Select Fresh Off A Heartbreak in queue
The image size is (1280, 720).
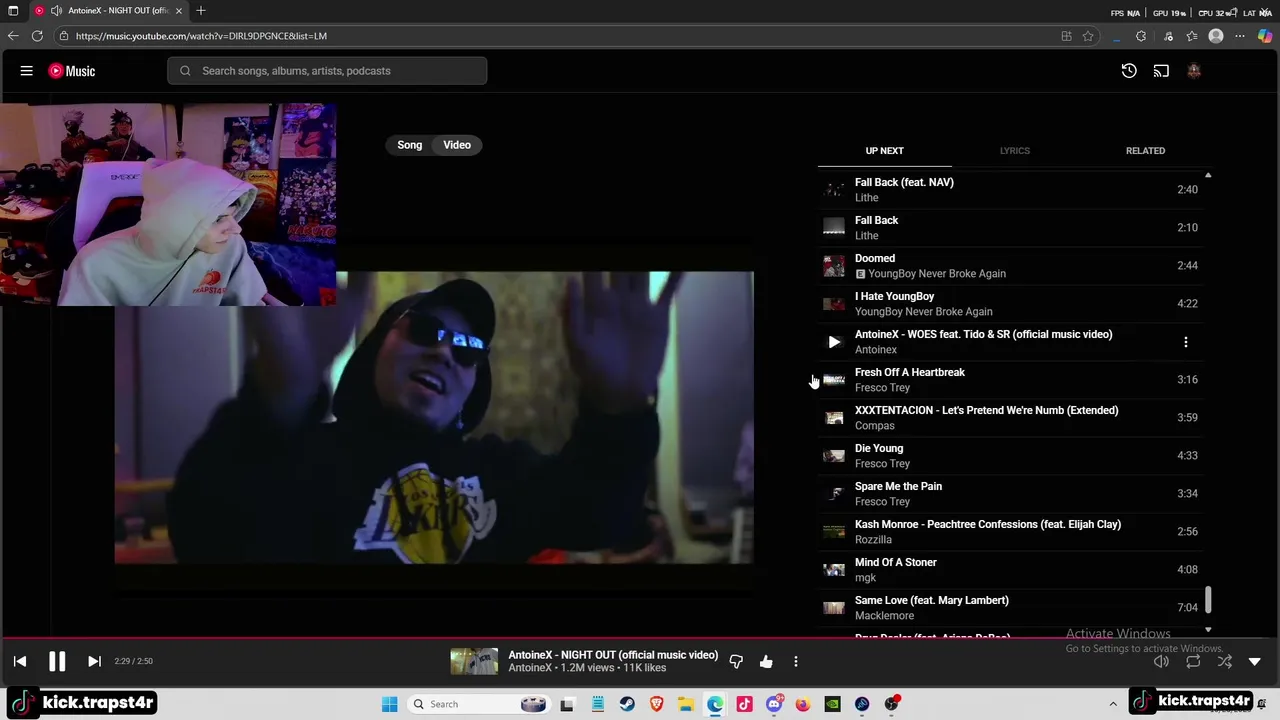pyautogui.click(x=1010, y=379)
